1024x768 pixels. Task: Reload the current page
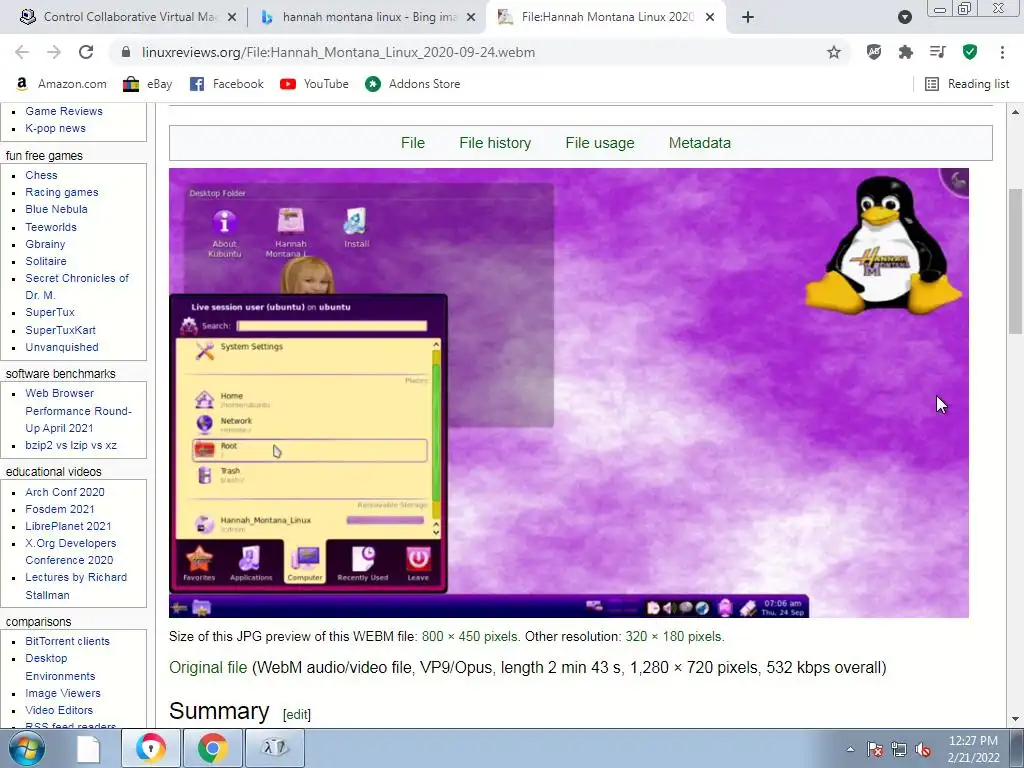[x=86, y=52]
